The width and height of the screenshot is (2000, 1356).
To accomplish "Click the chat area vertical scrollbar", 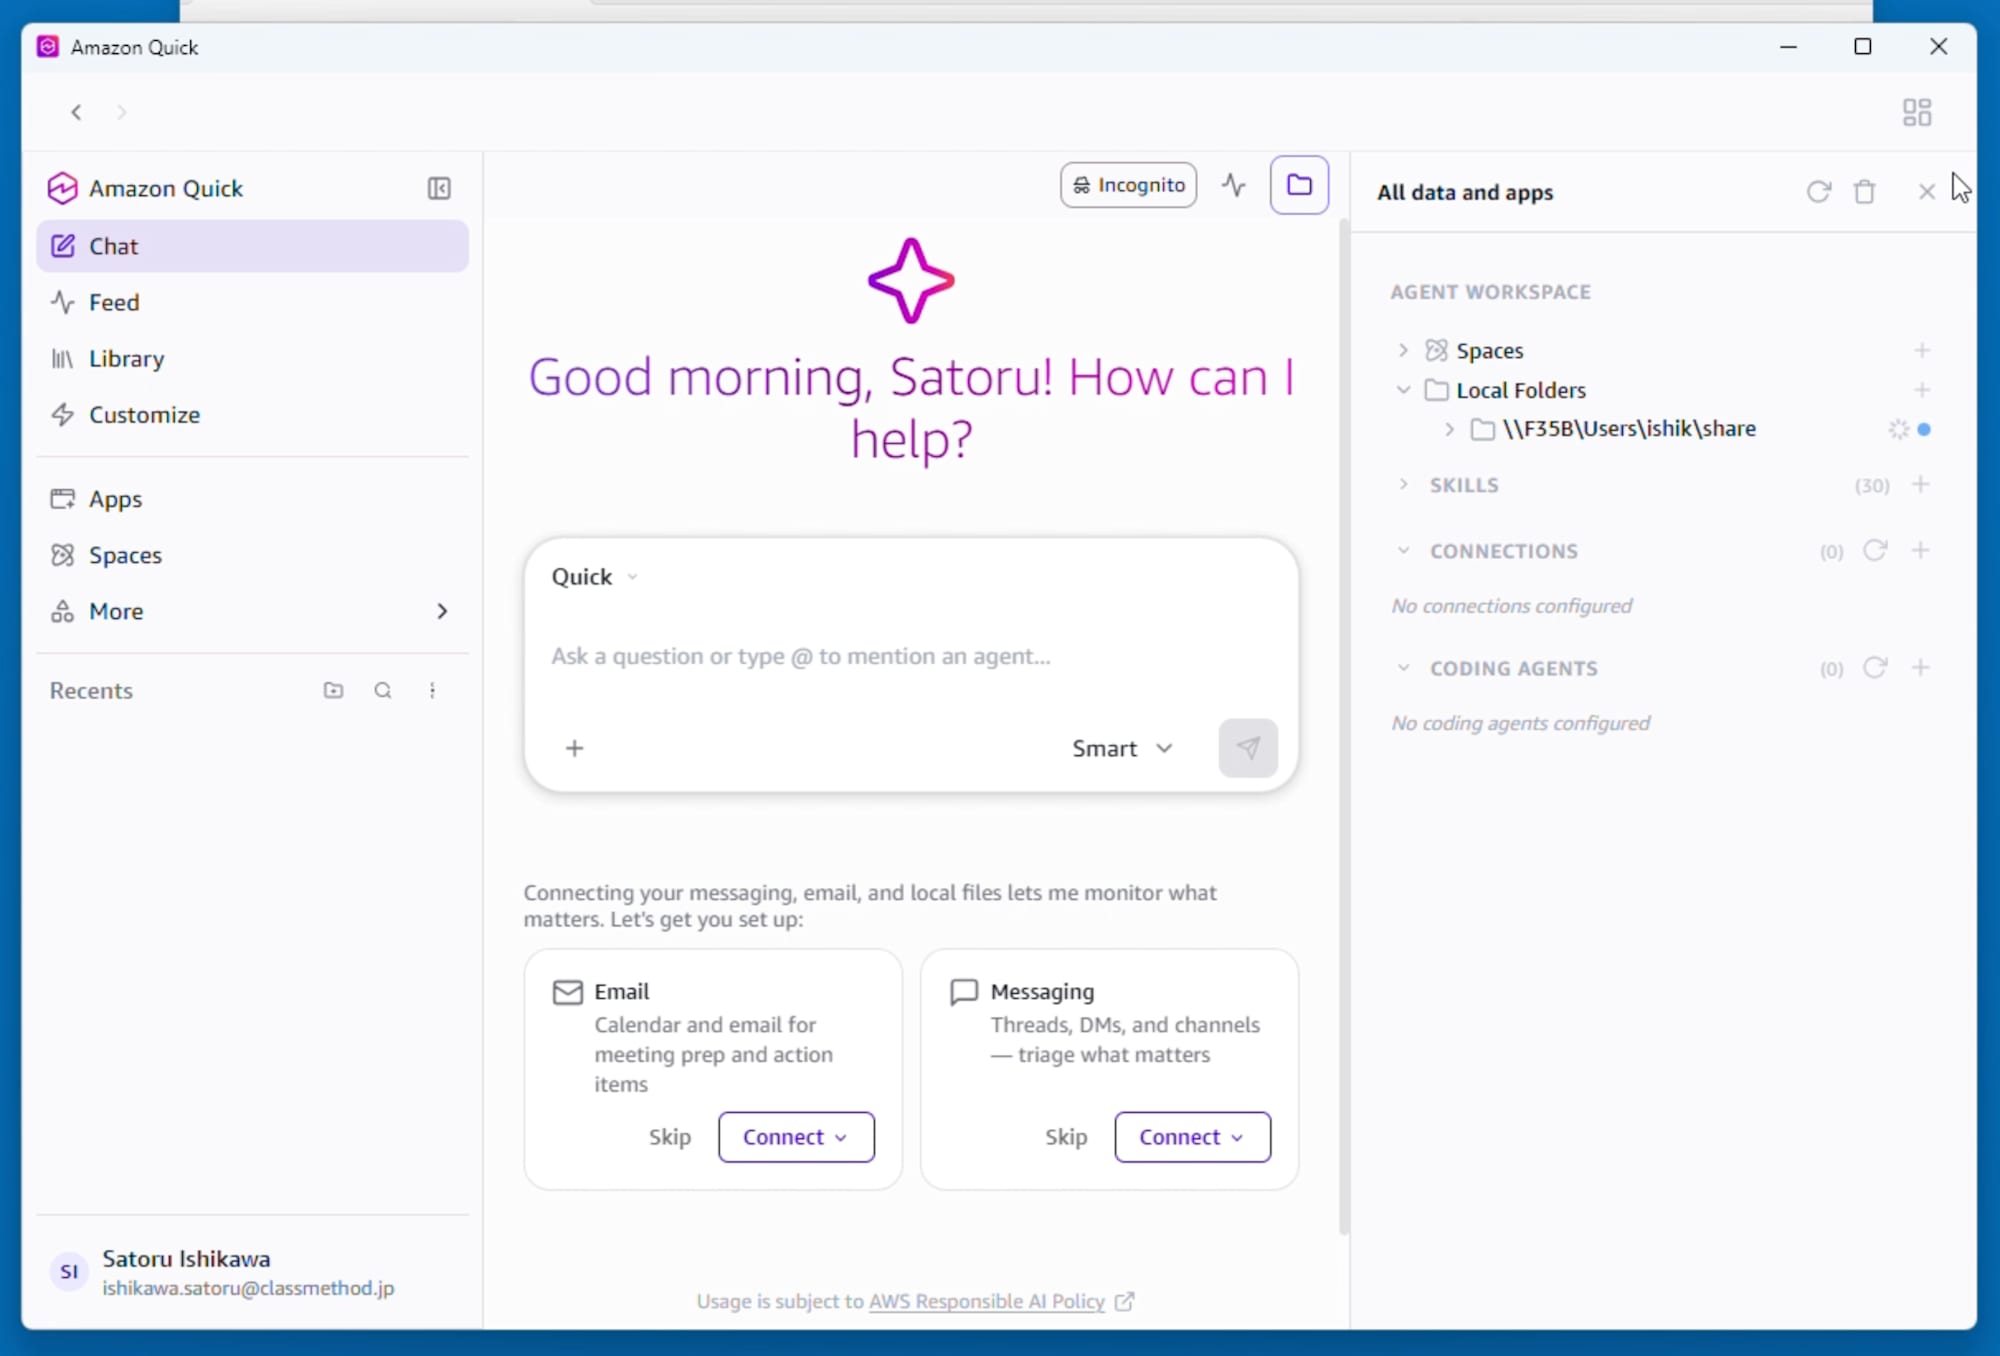I will tap(1343, 726).
